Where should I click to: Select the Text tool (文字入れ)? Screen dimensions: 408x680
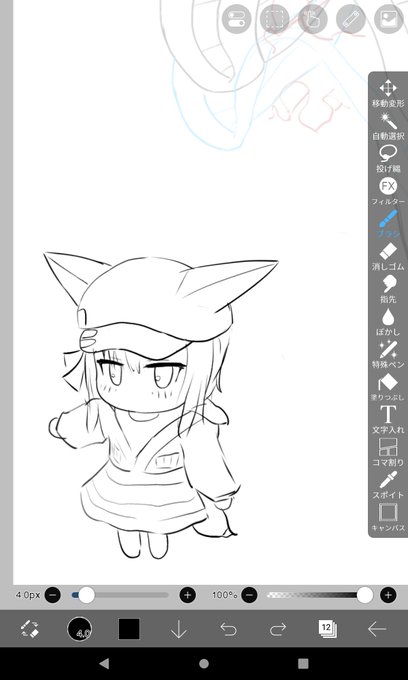(x=388, y=420)
